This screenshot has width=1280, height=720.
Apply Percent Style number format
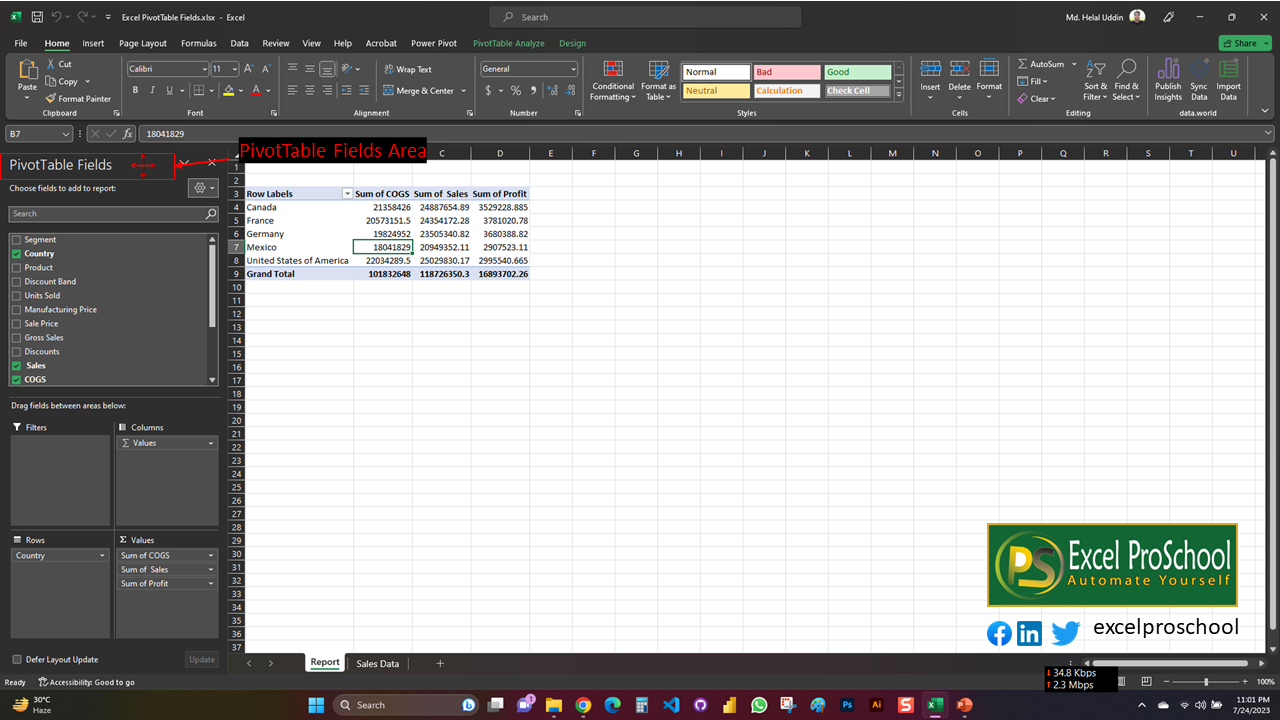[516, 90]
